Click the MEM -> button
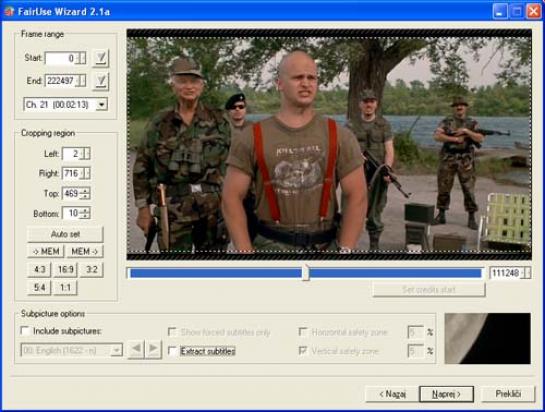 click(x=85, y=251)
